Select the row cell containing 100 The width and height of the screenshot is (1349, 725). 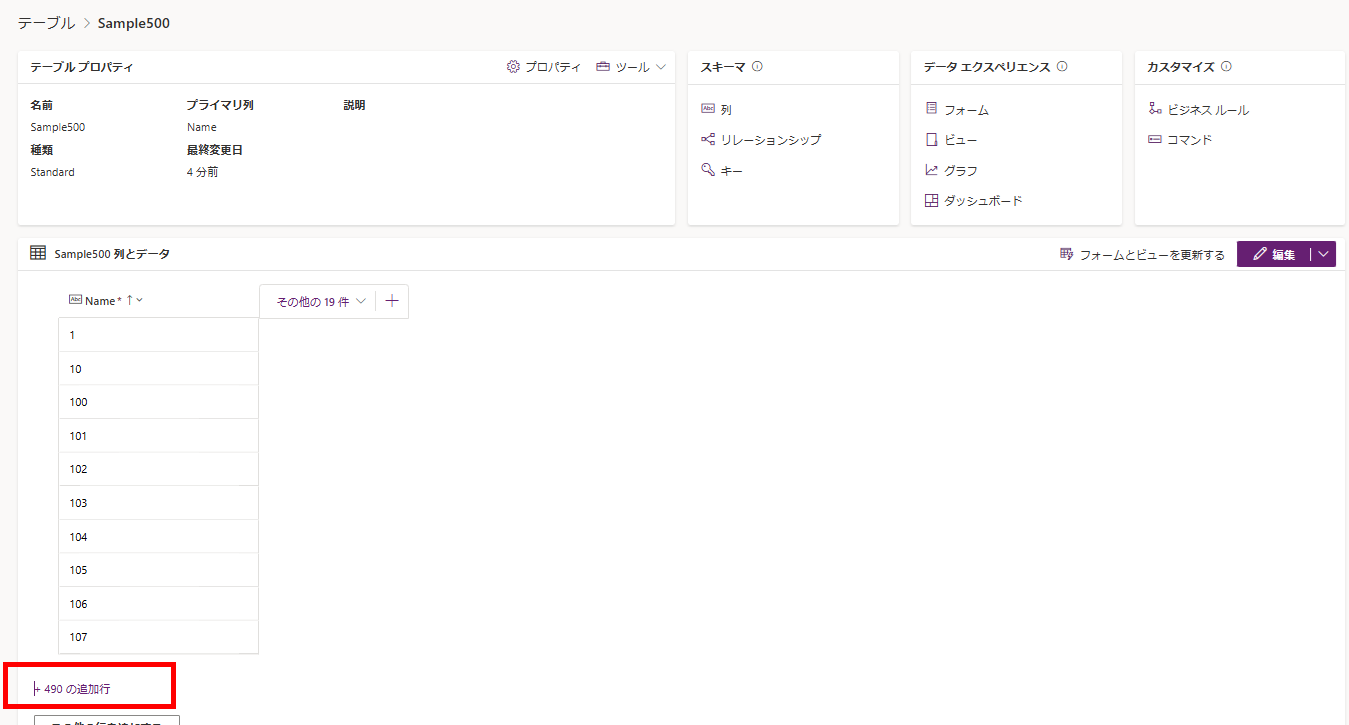point(158,402)
